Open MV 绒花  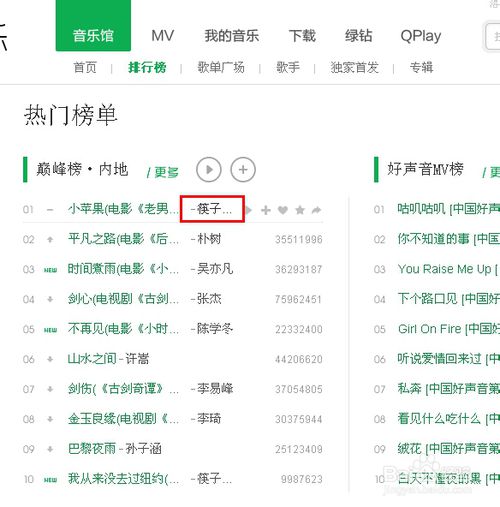click(x=448, y=449)
